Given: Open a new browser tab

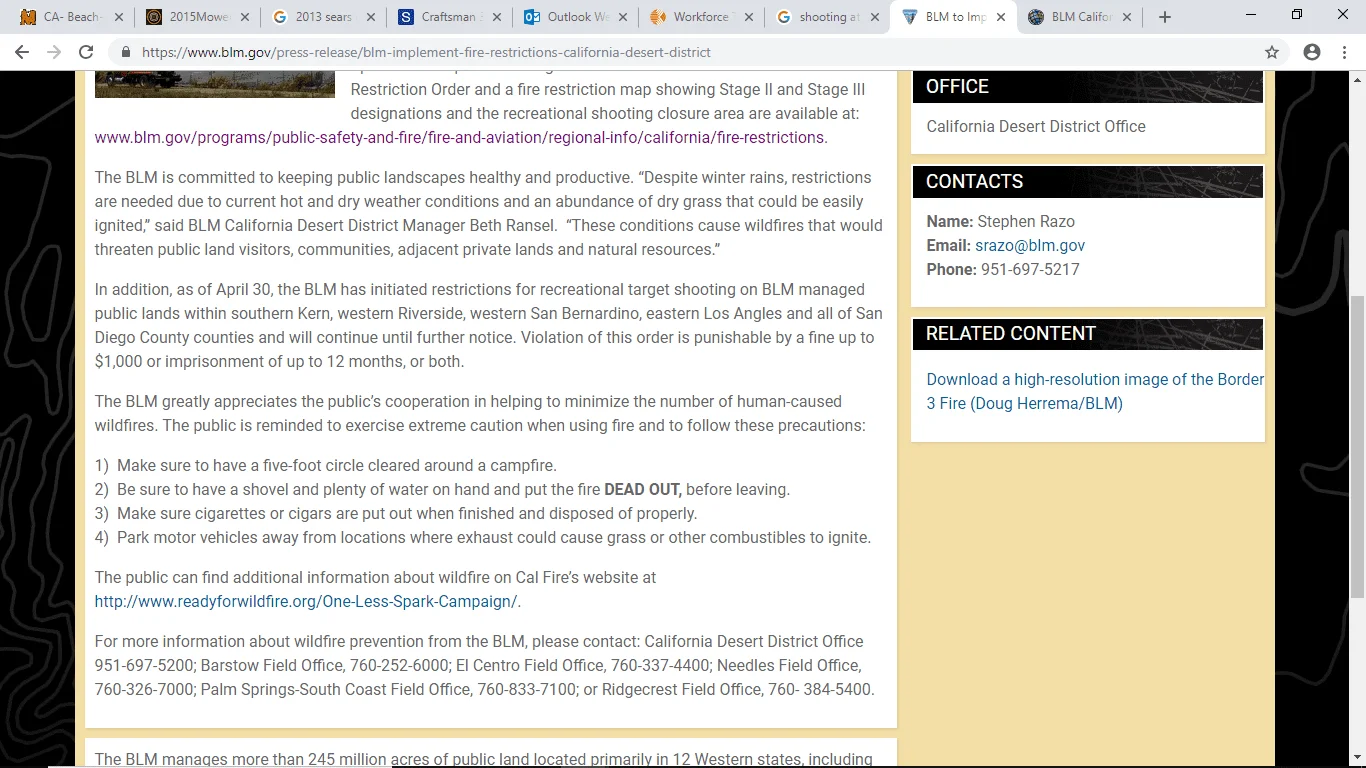Looking at the screenshot, I should (x=1164, y=17).
